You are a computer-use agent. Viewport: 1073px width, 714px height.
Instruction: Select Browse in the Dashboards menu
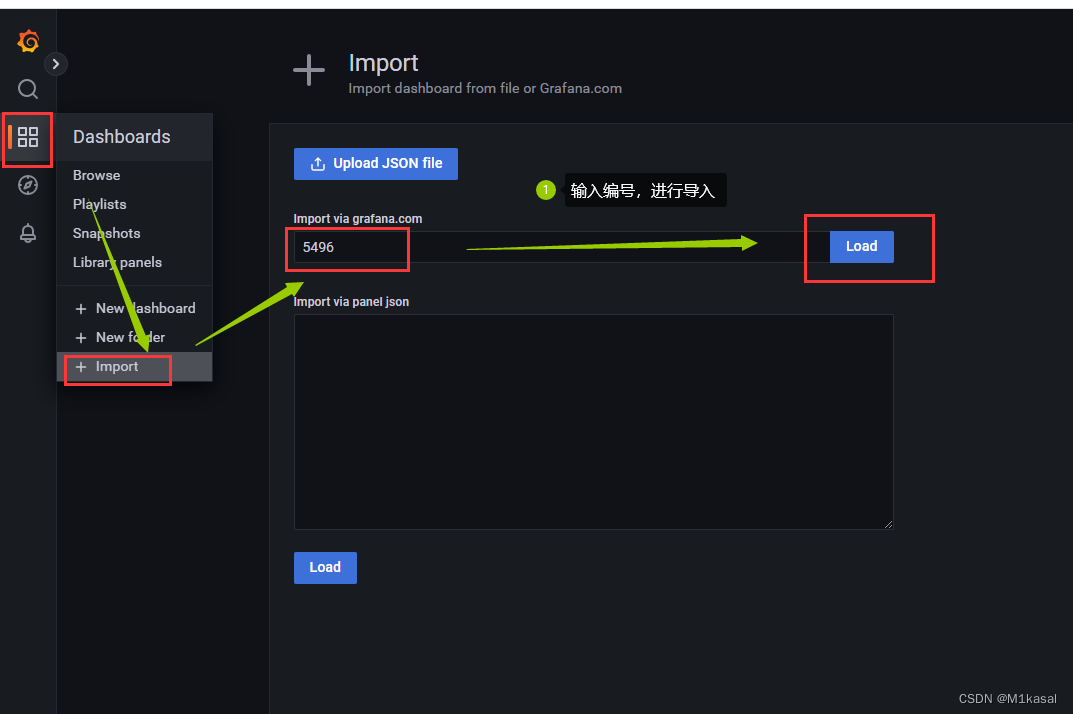[96, 175]
